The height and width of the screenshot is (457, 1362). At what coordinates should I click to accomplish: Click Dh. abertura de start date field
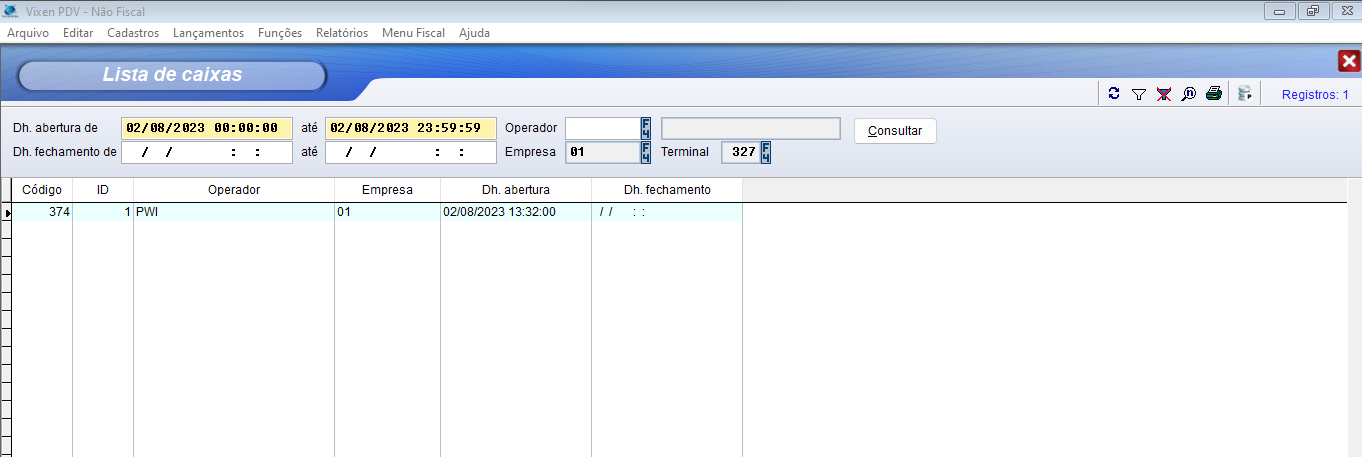point(207,128)
